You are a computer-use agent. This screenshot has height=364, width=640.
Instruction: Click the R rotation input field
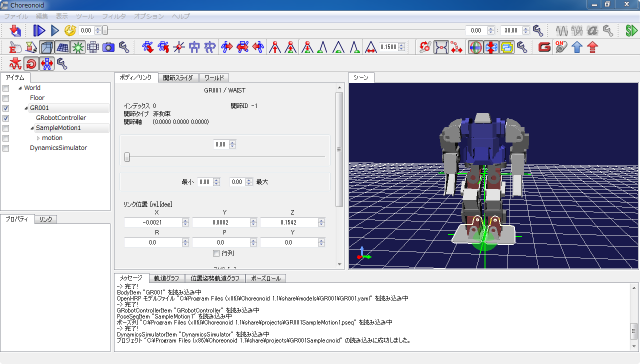(153, 242)
